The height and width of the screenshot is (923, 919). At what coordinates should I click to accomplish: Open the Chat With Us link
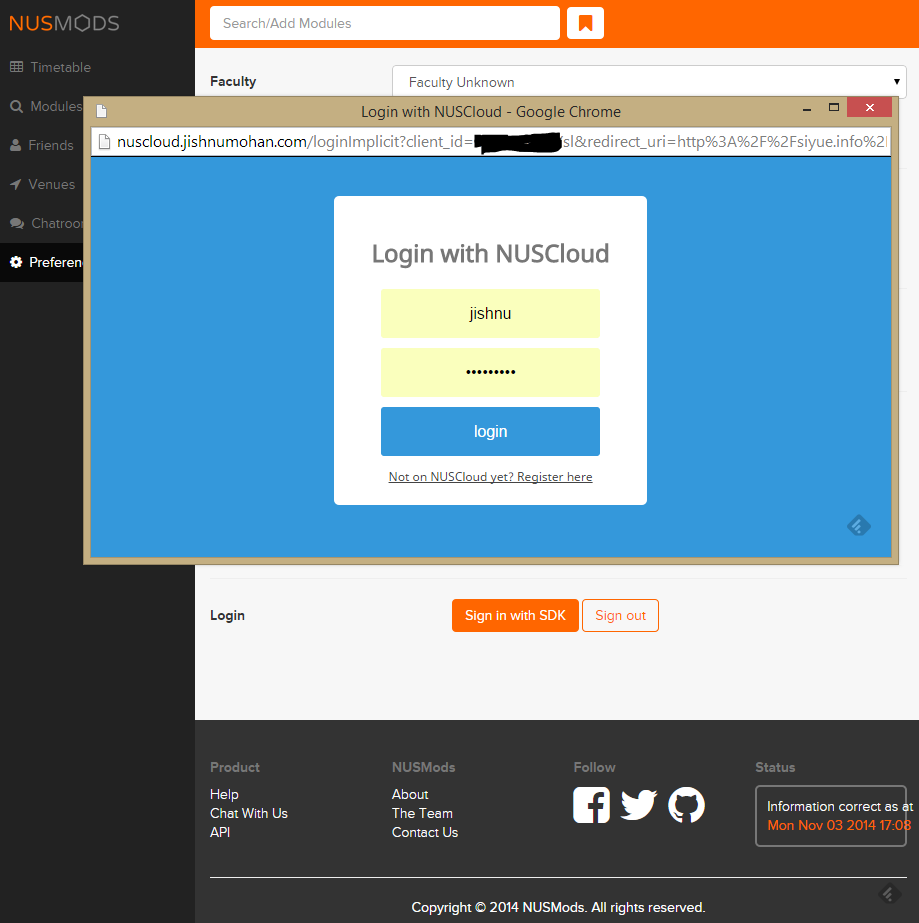coord(249,813)
